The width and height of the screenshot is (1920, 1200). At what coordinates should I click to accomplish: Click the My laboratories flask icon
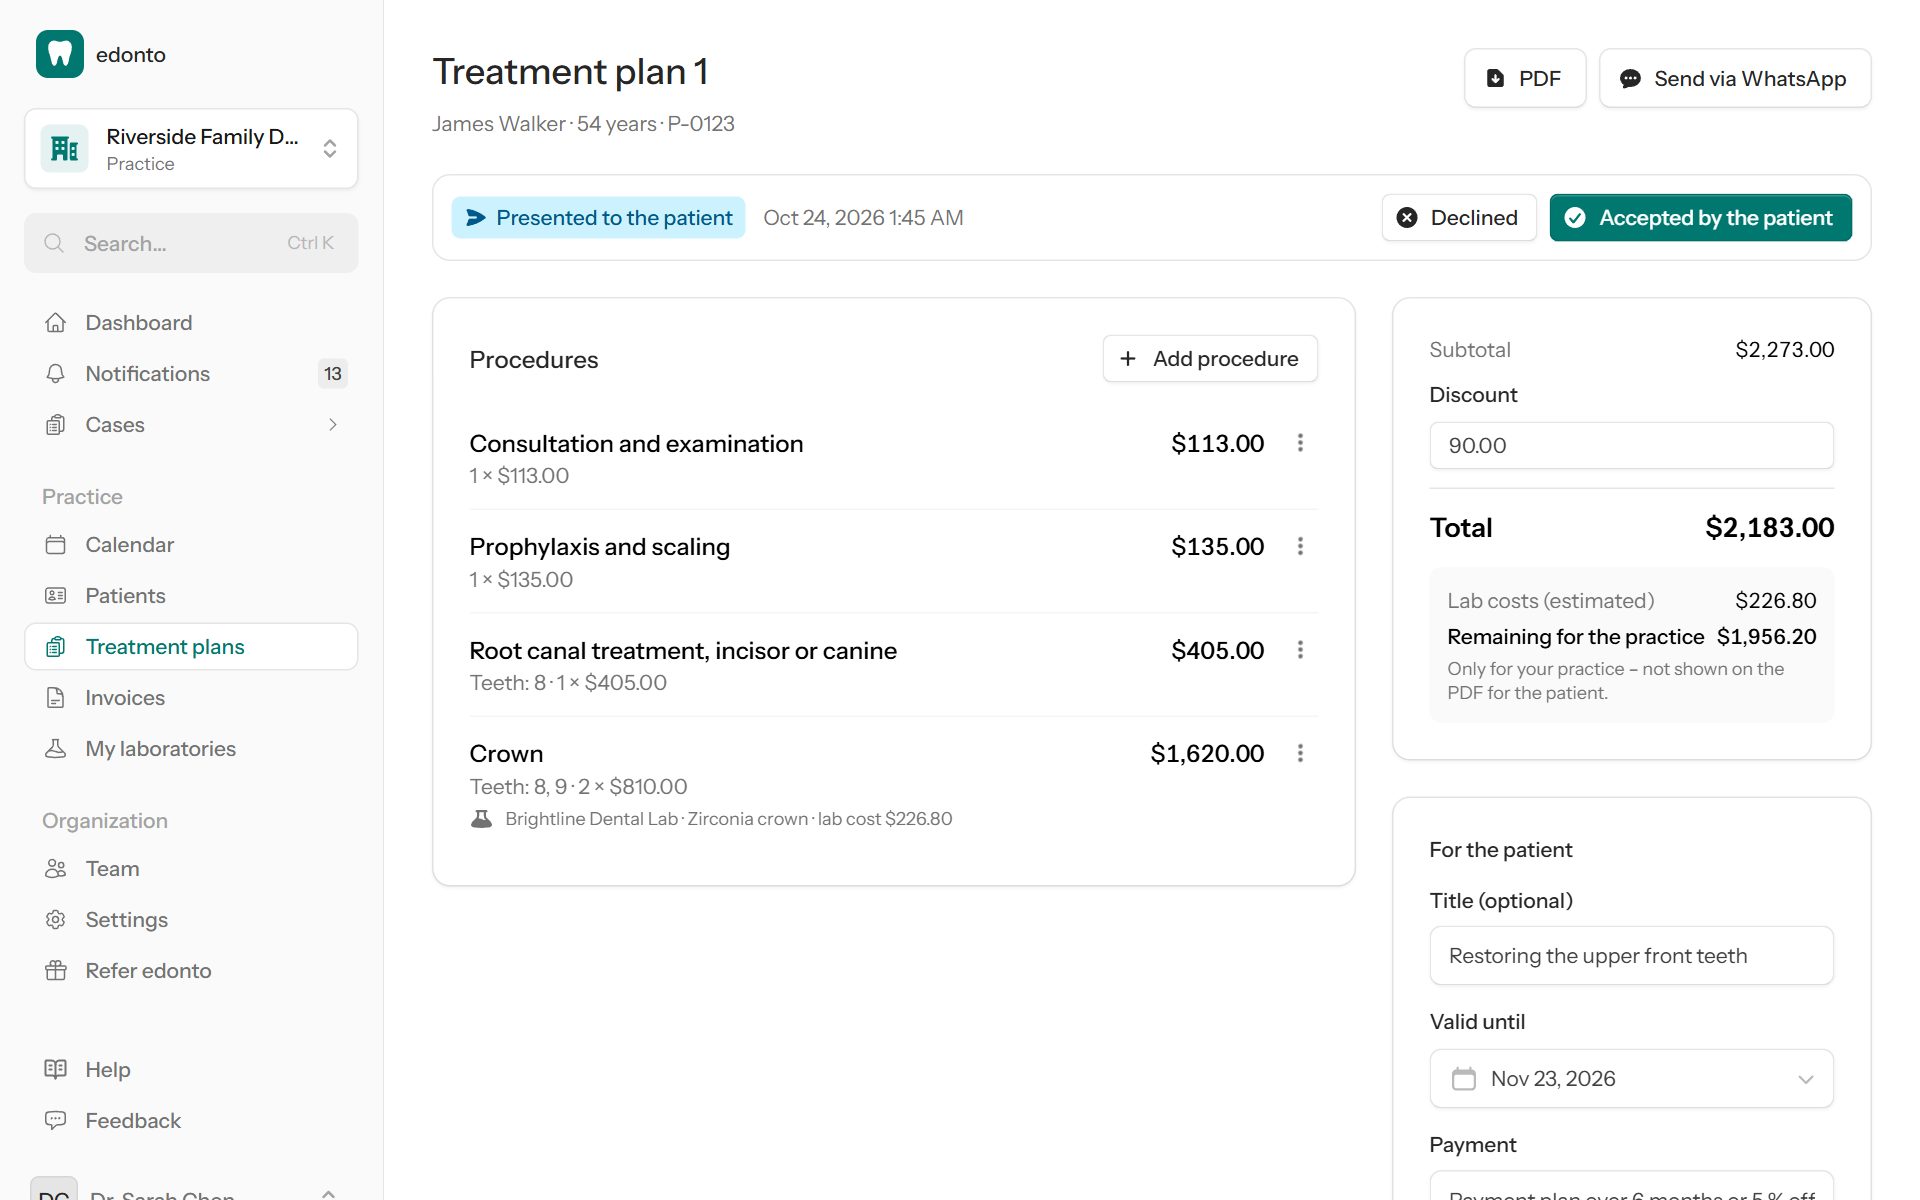(x=56, y=748)
